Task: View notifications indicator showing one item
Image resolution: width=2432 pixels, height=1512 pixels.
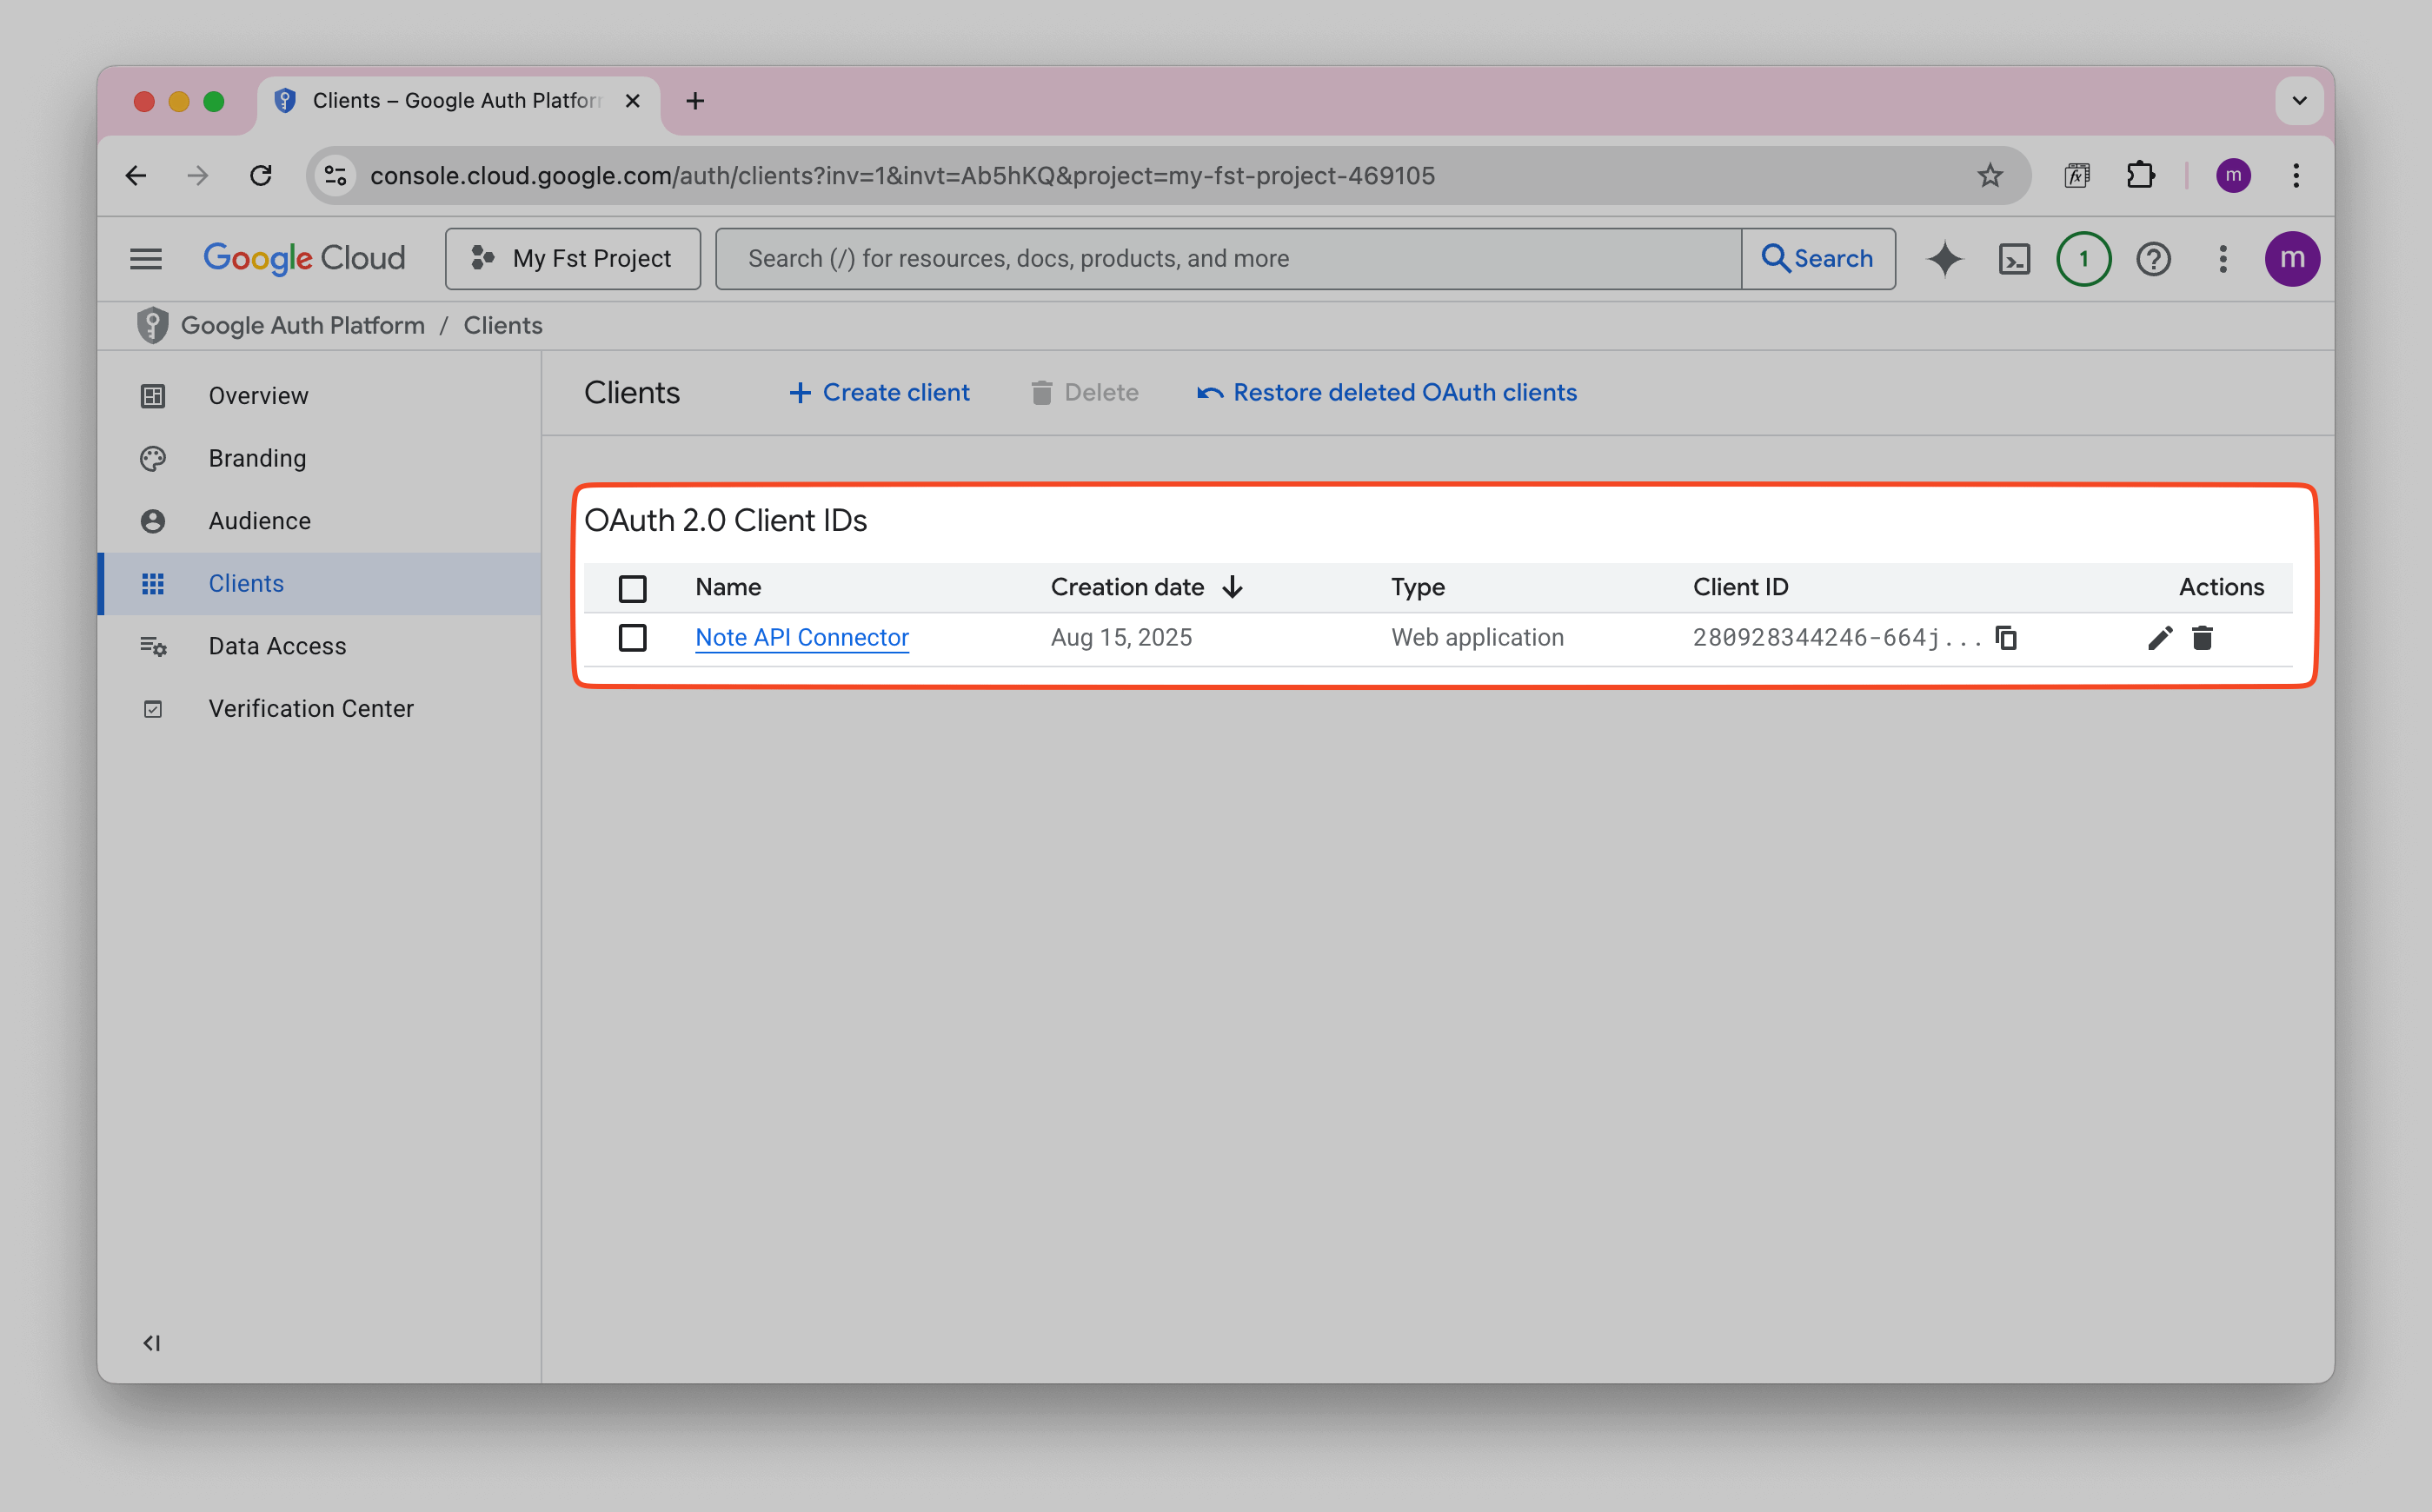Action: click(2083, 258)
